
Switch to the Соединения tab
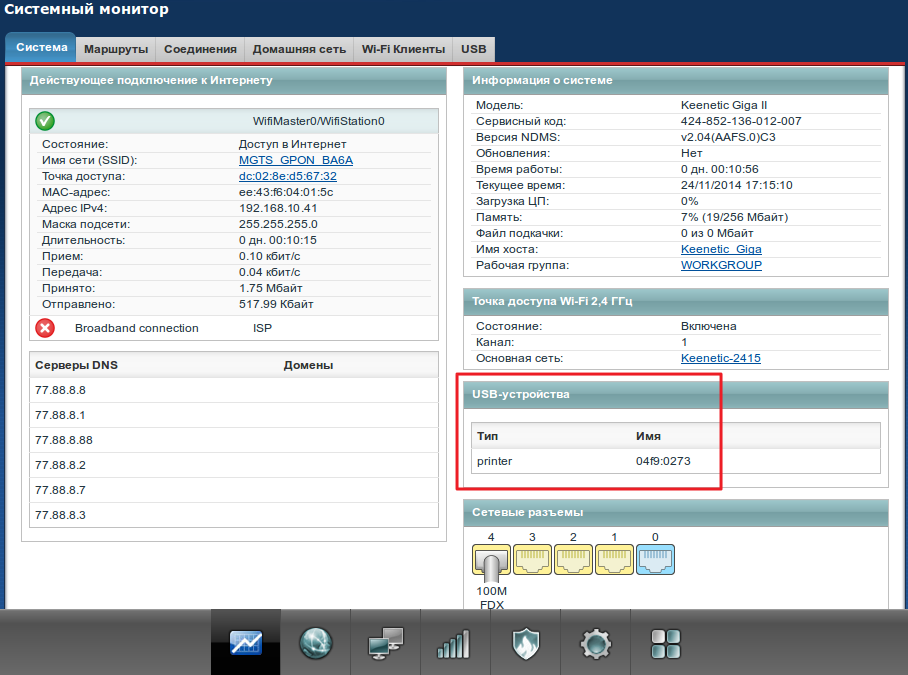(x=200, y=49)
